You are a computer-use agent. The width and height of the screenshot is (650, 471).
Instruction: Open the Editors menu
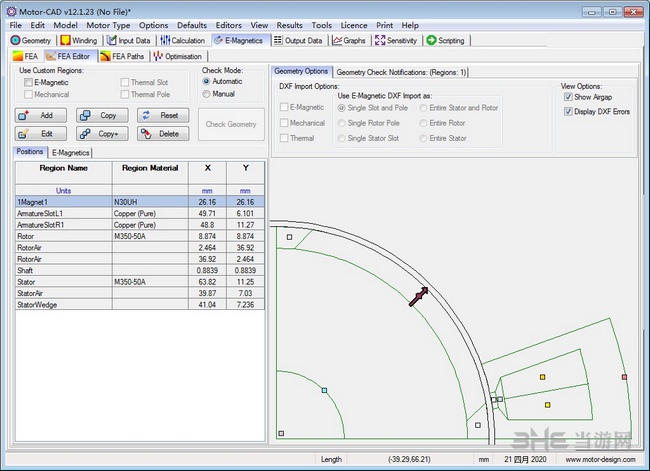[228, 25]
